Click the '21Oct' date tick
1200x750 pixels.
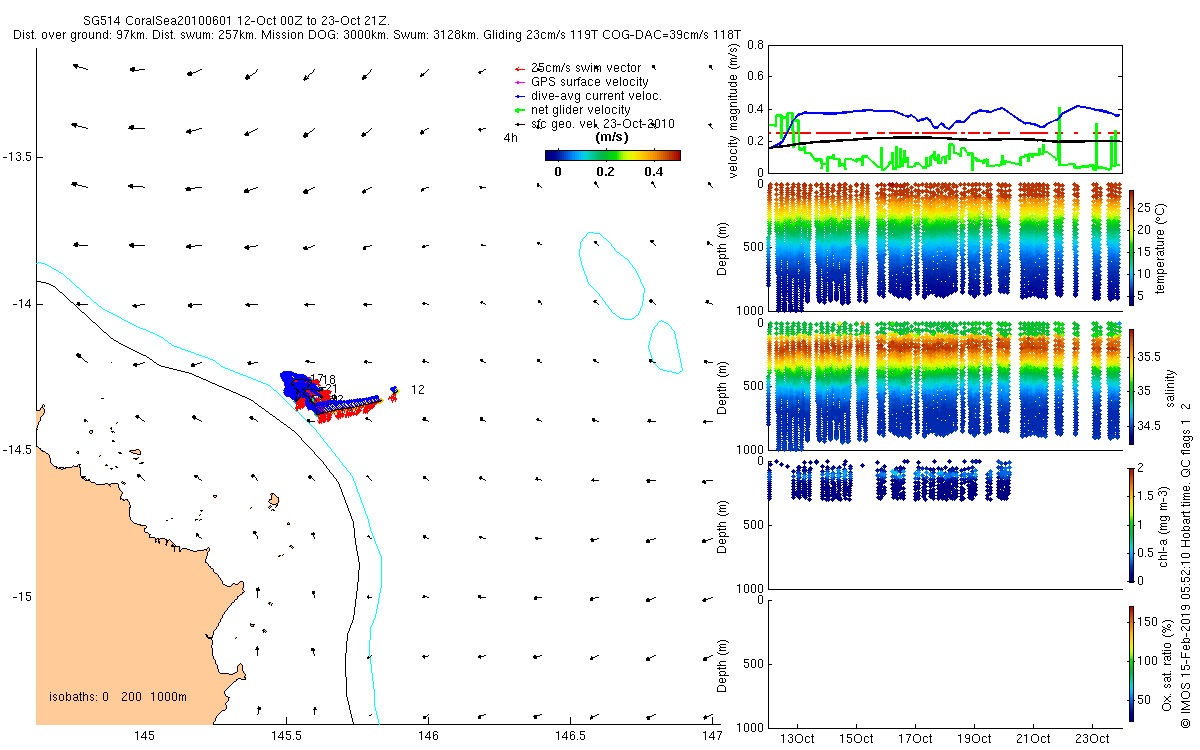[x=1033, y=739]
